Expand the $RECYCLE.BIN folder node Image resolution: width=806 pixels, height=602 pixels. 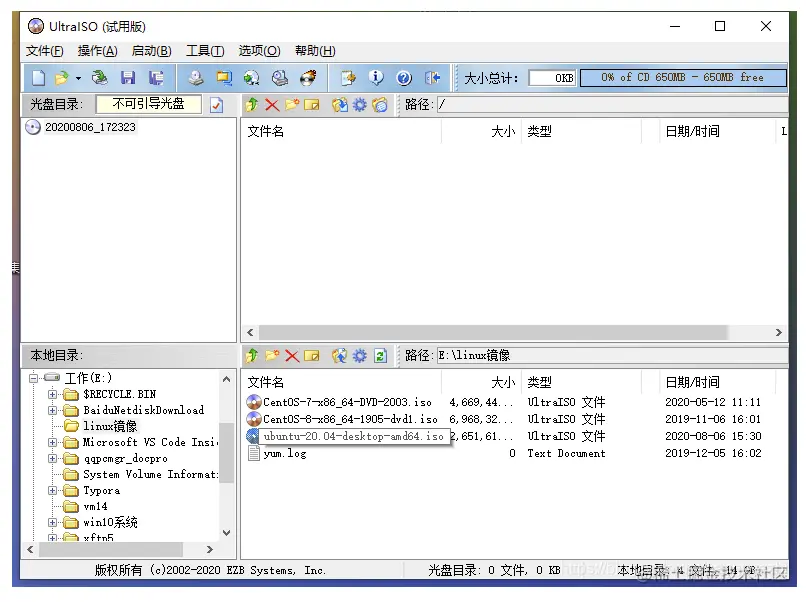52,395
